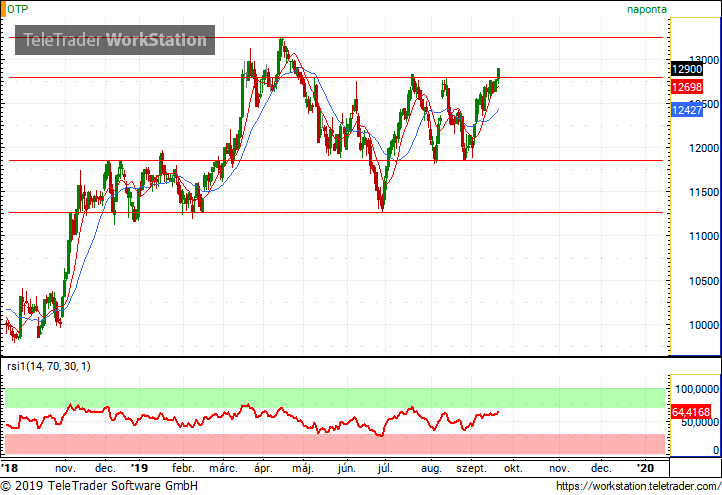Click the green overbought RSI band

pyautogui.click(x=335, y=398)
